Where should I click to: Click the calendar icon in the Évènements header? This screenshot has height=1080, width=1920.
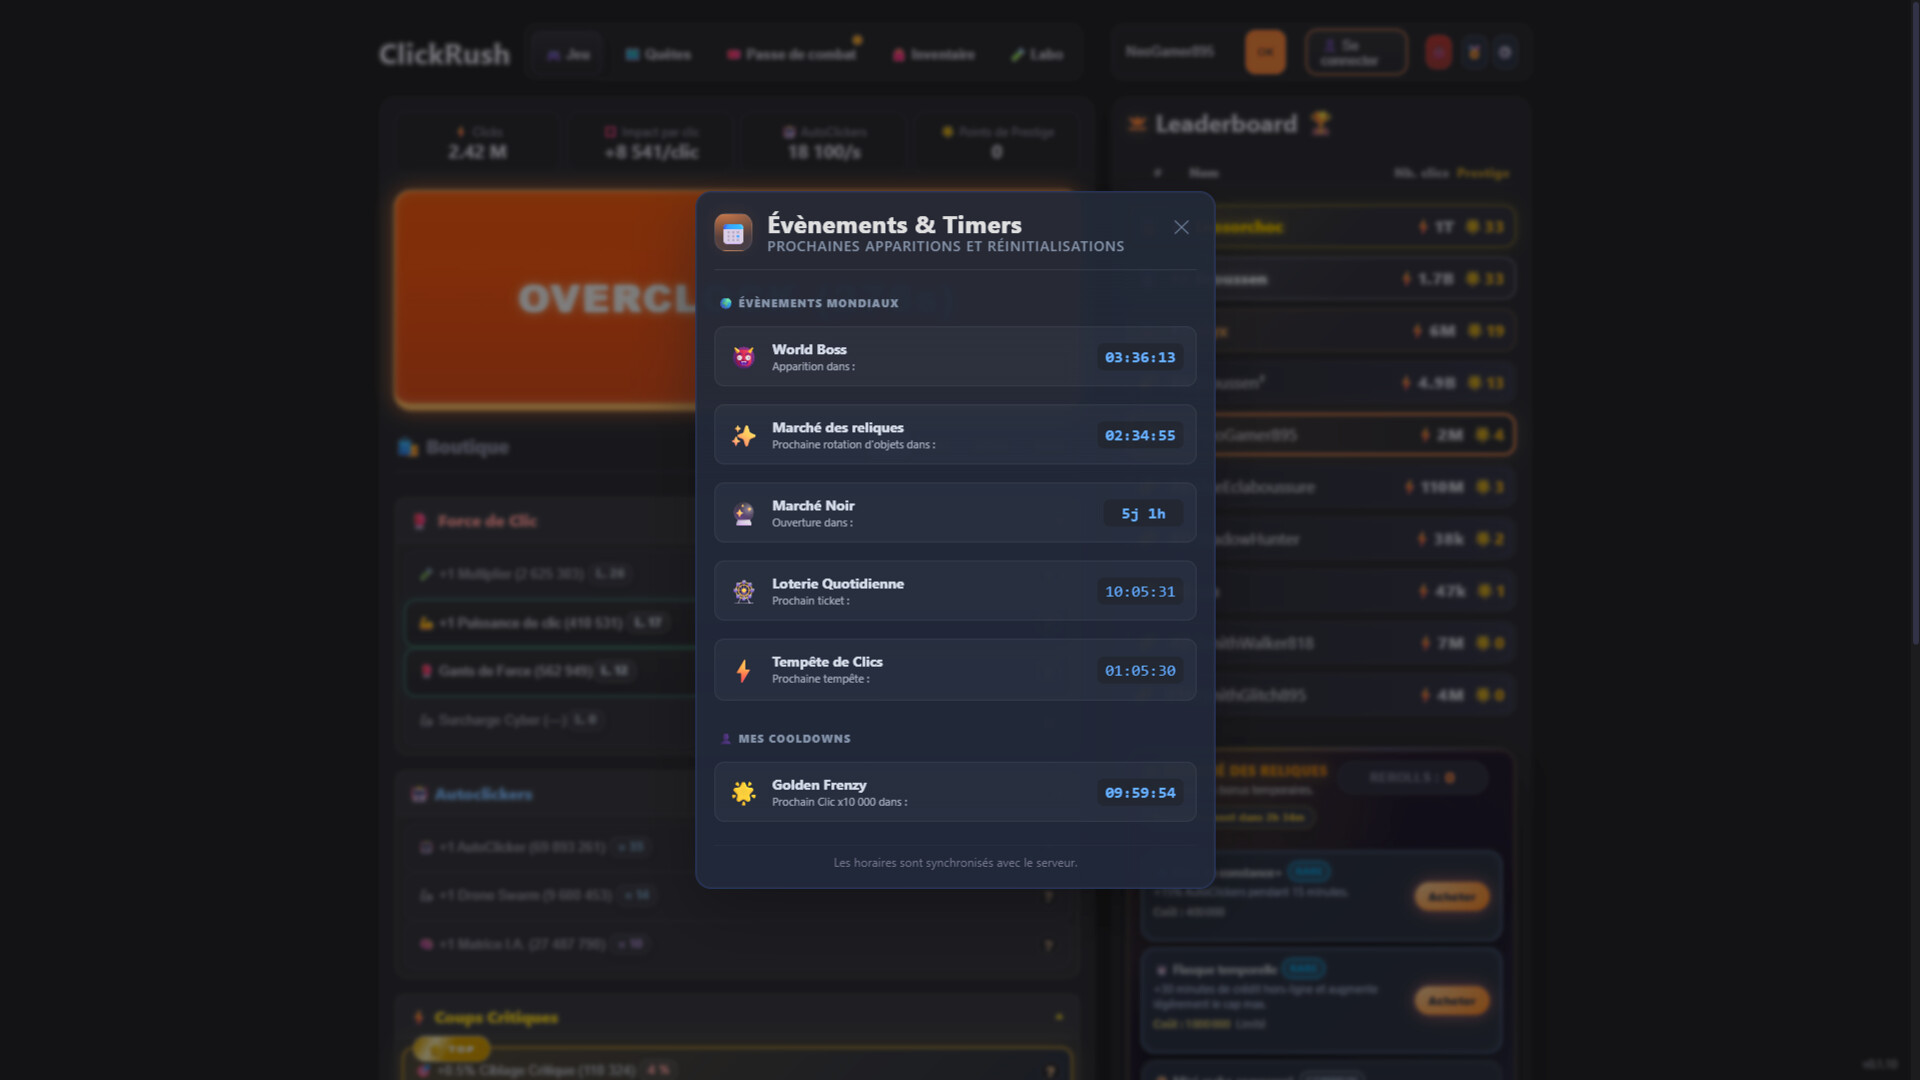tap(733, 233)
